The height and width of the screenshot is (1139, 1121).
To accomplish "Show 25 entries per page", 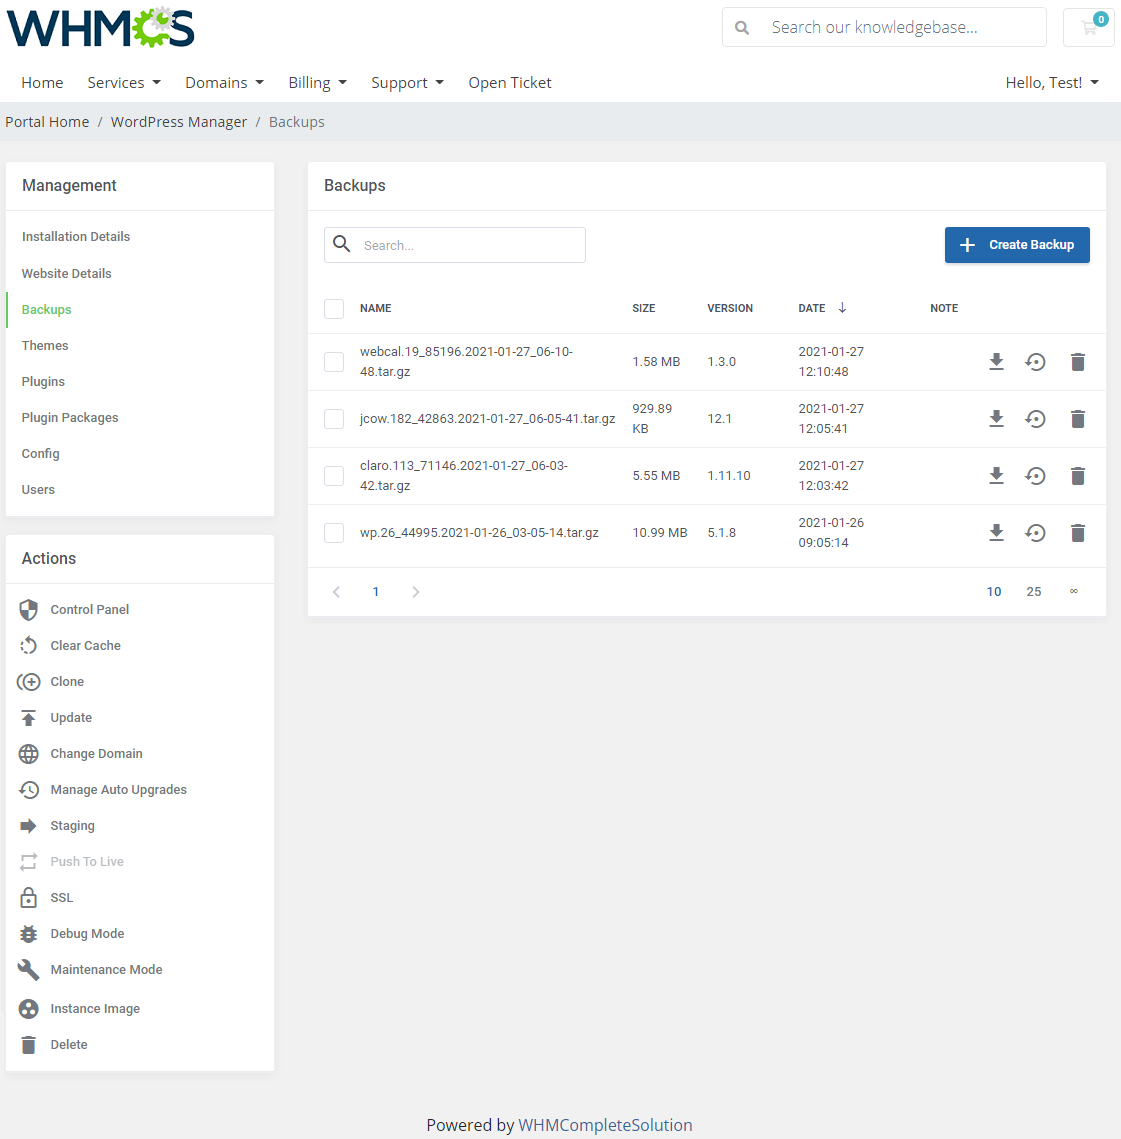I will tap(1034, 592).
